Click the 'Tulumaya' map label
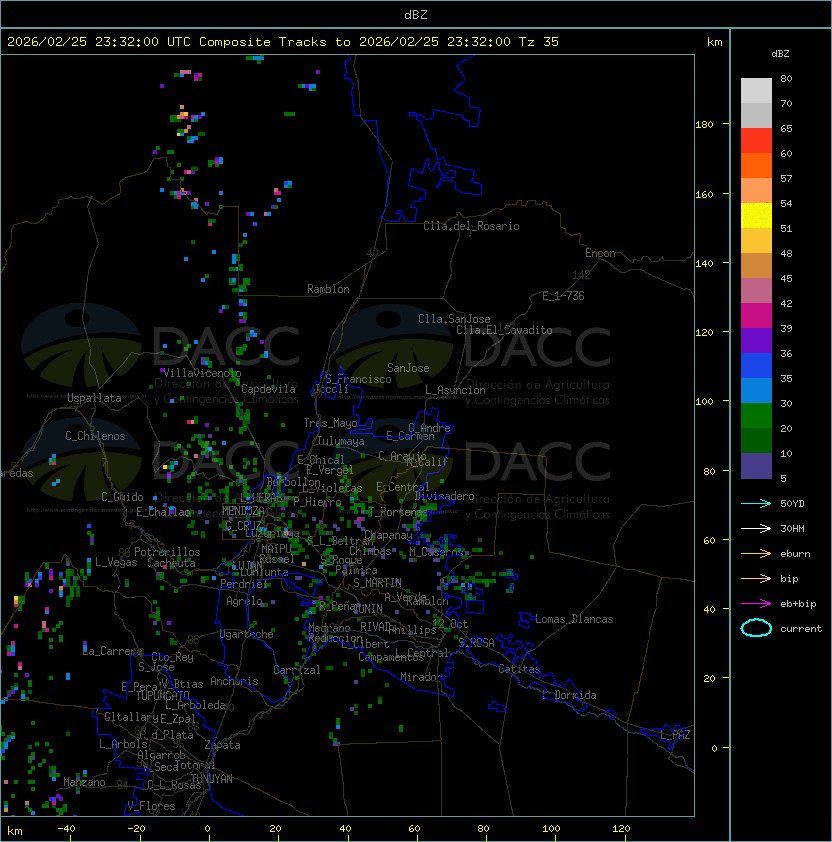 [341, 441]
